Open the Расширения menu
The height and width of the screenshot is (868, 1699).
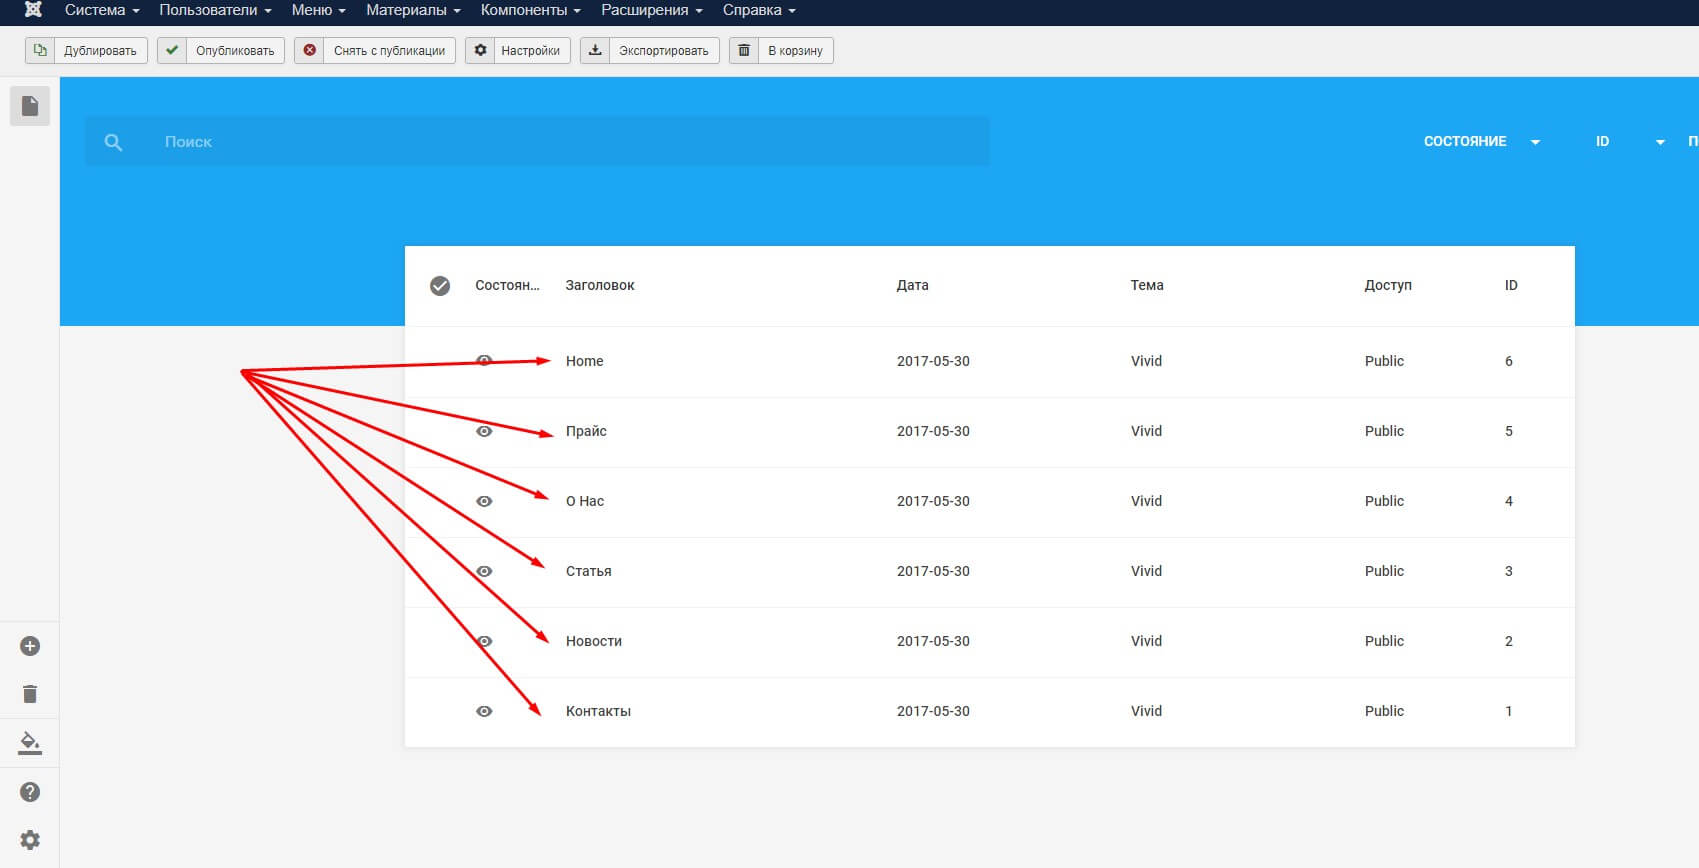[x=651, y=10]
